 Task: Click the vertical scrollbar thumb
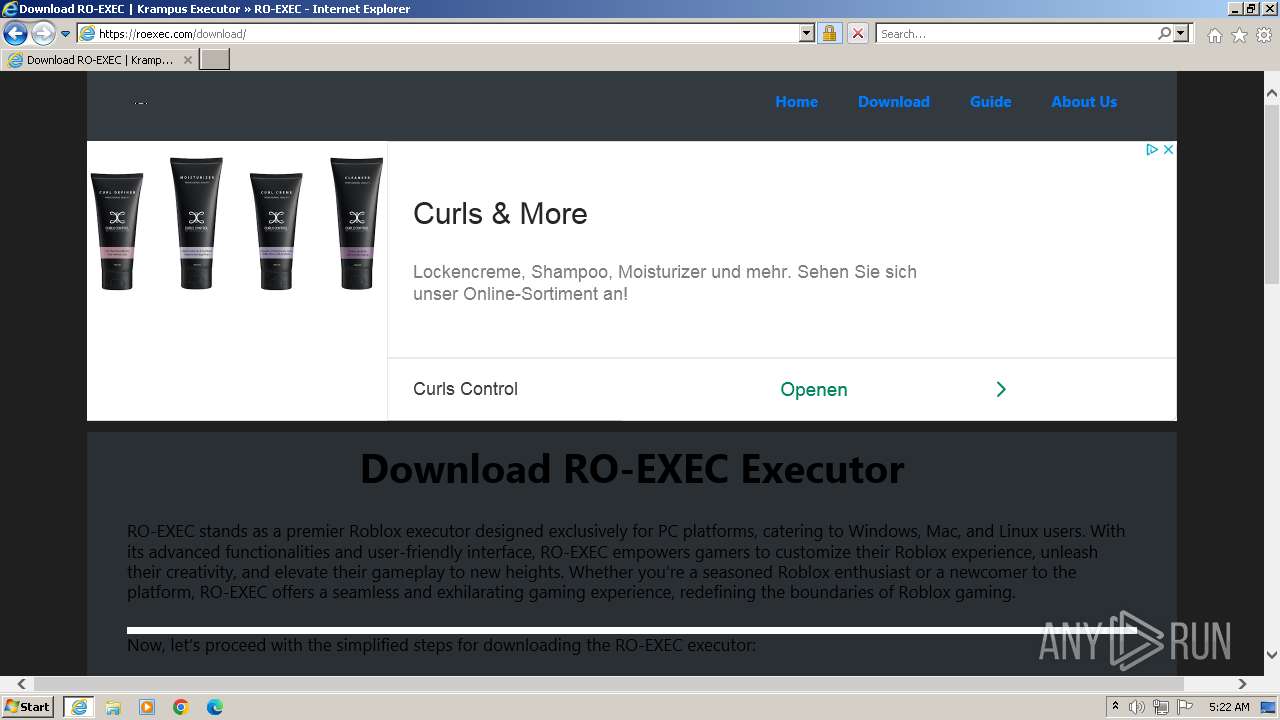(1272, 193)
